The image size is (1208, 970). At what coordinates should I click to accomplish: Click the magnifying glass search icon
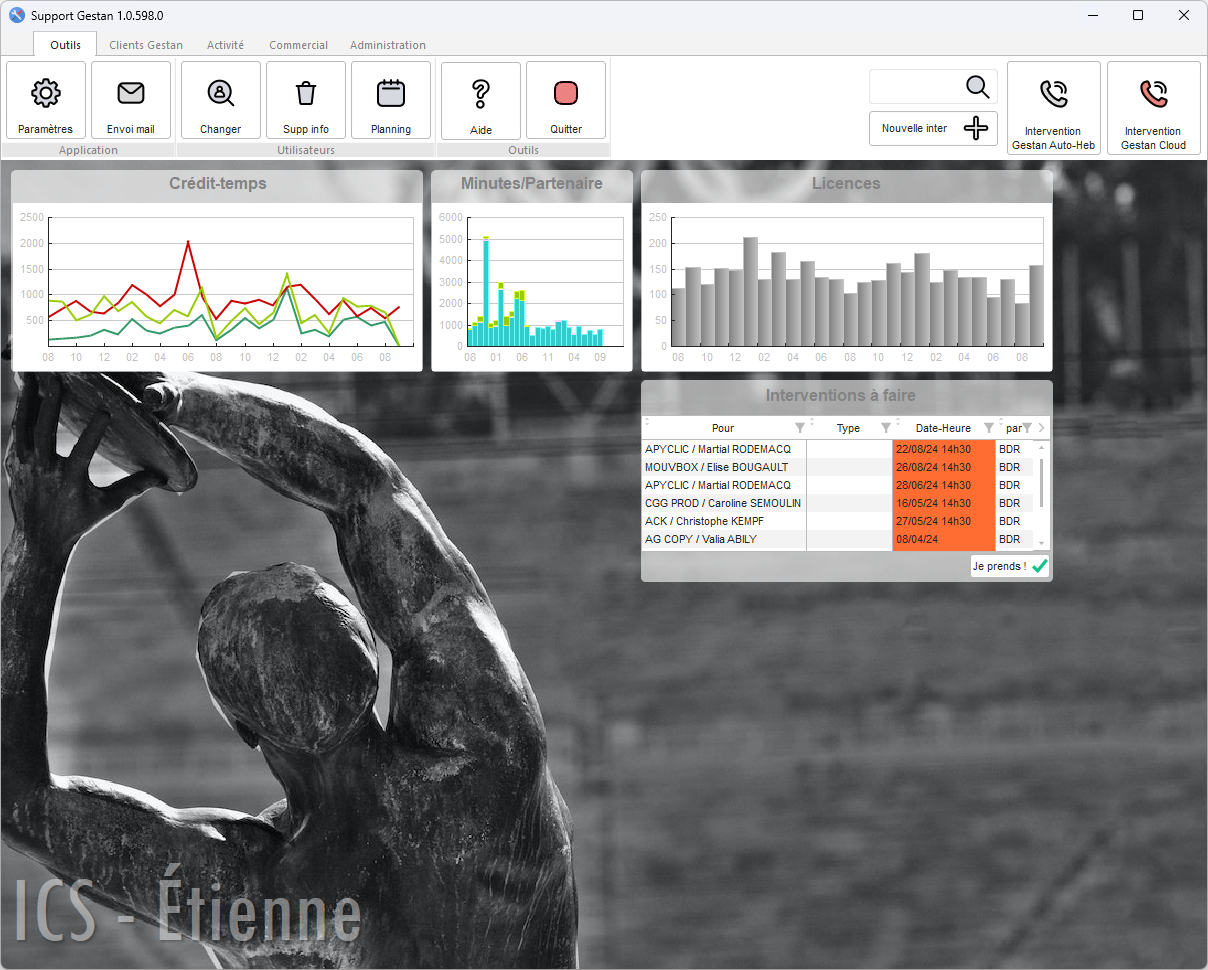977,87
